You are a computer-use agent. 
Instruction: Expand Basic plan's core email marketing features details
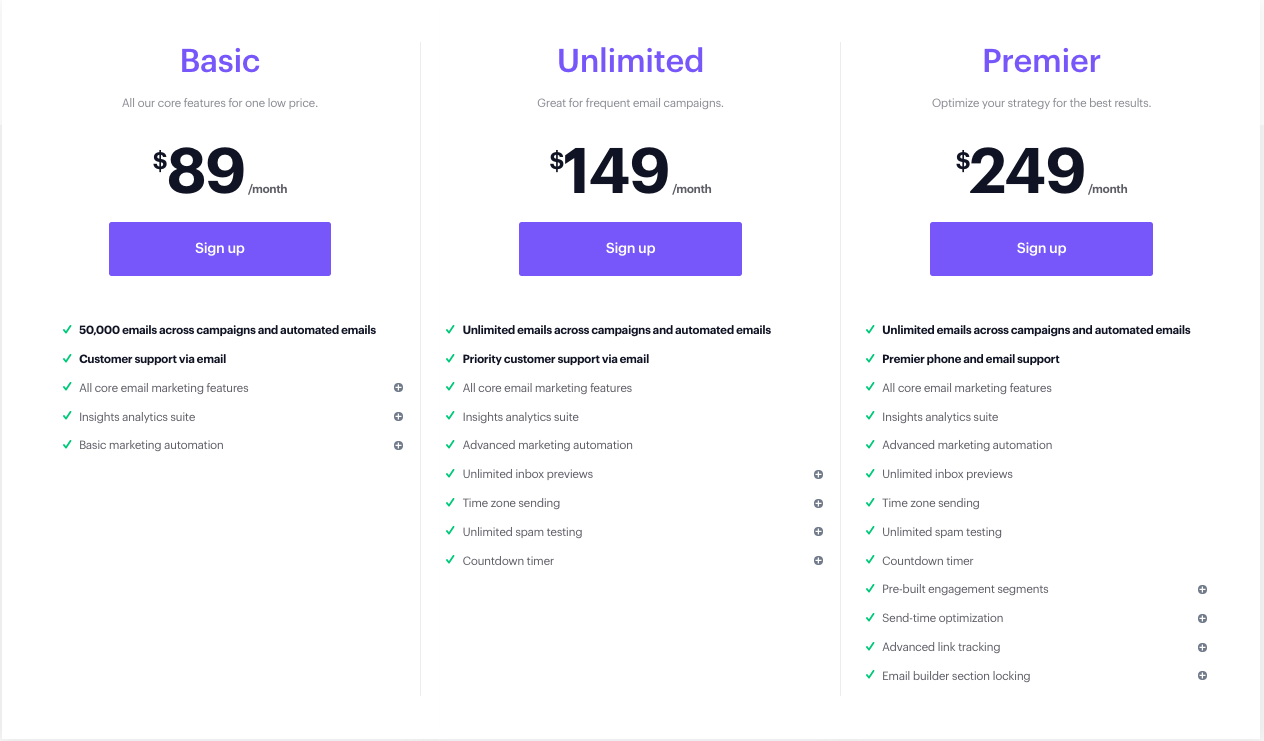point(398,388)
